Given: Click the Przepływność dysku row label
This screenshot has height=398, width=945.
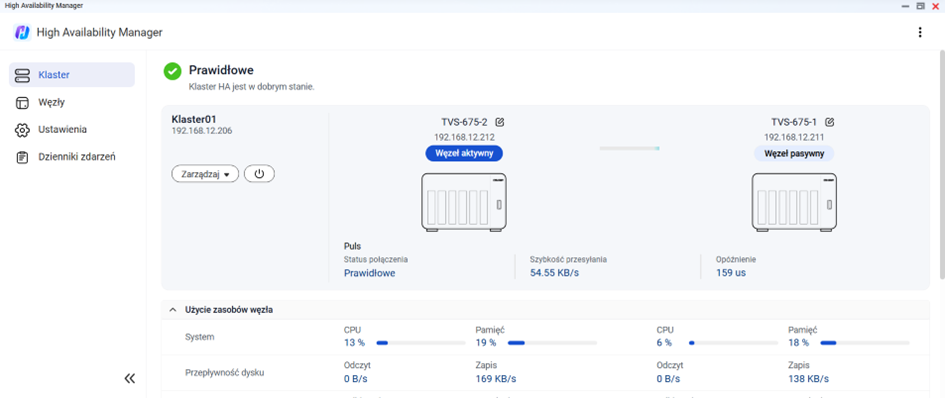Looking at the screenshot, I should point(224,372).
